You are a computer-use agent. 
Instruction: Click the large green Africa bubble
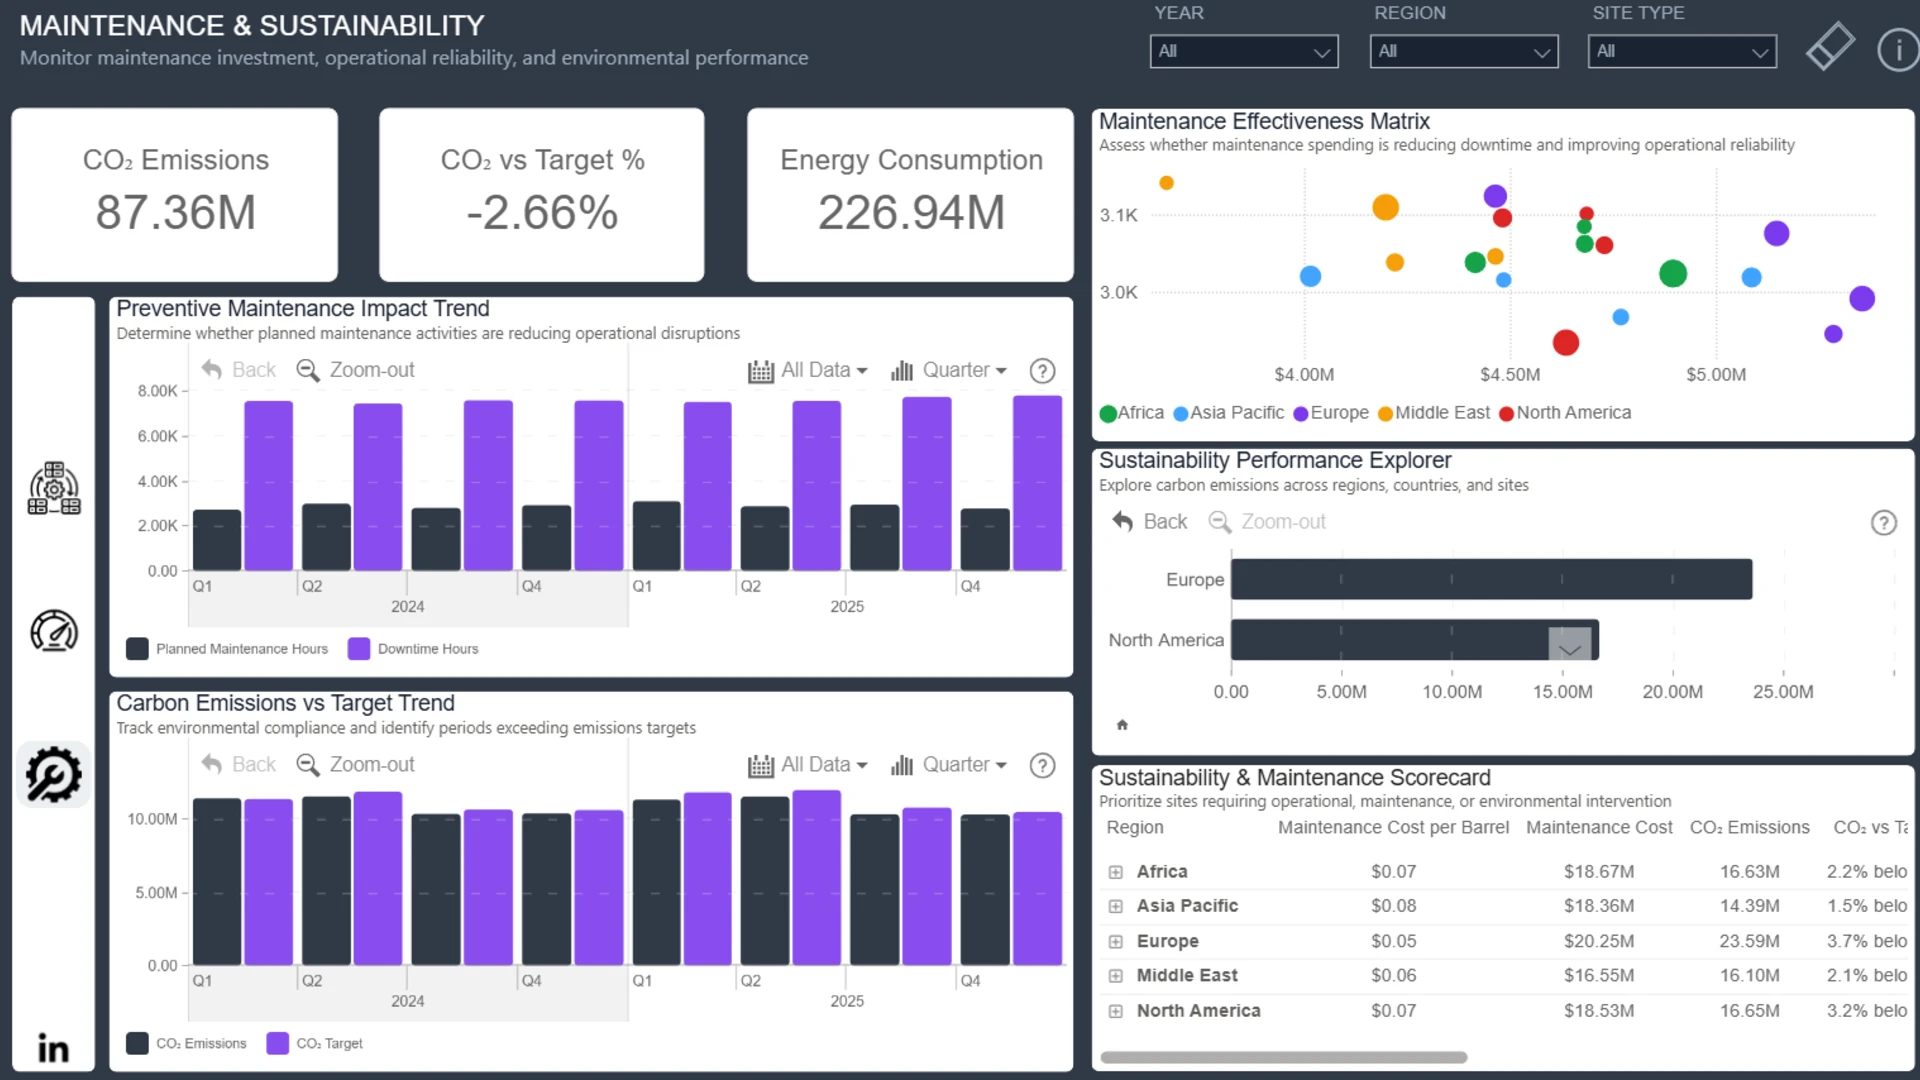coord(1673,273)
